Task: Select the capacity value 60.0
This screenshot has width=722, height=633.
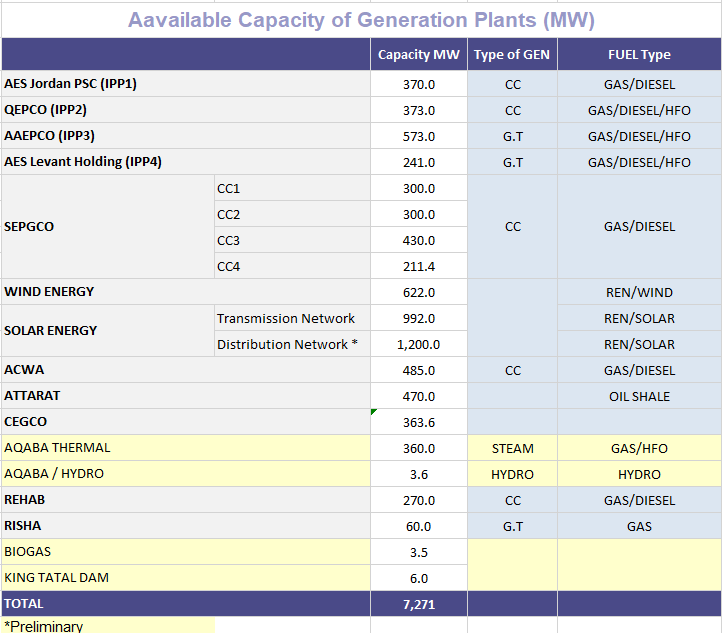Action: (x=419, y=526)
